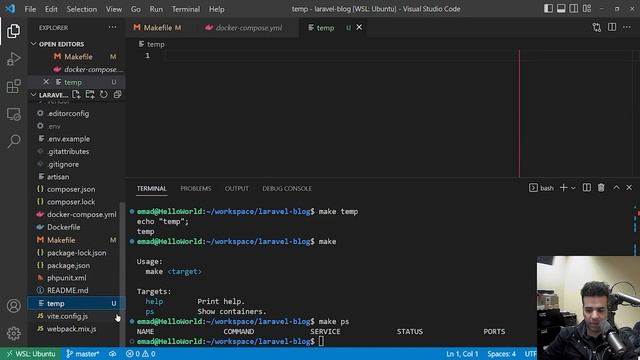Click explorer sidebar vertical scrollbar
Viewport: 640px width, 360px height.
[122, 273]
